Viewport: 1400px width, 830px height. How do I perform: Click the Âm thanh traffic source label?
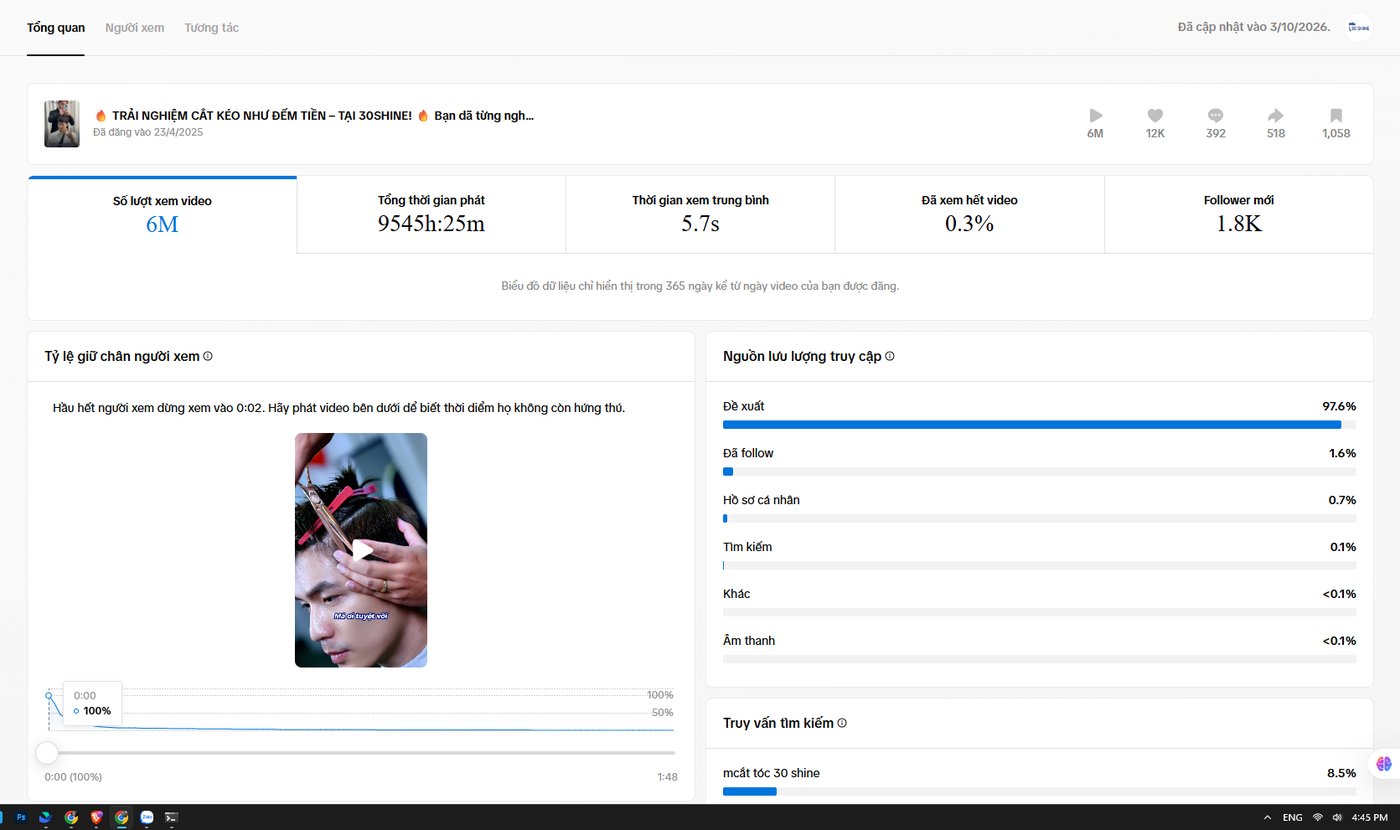[749, 640]
